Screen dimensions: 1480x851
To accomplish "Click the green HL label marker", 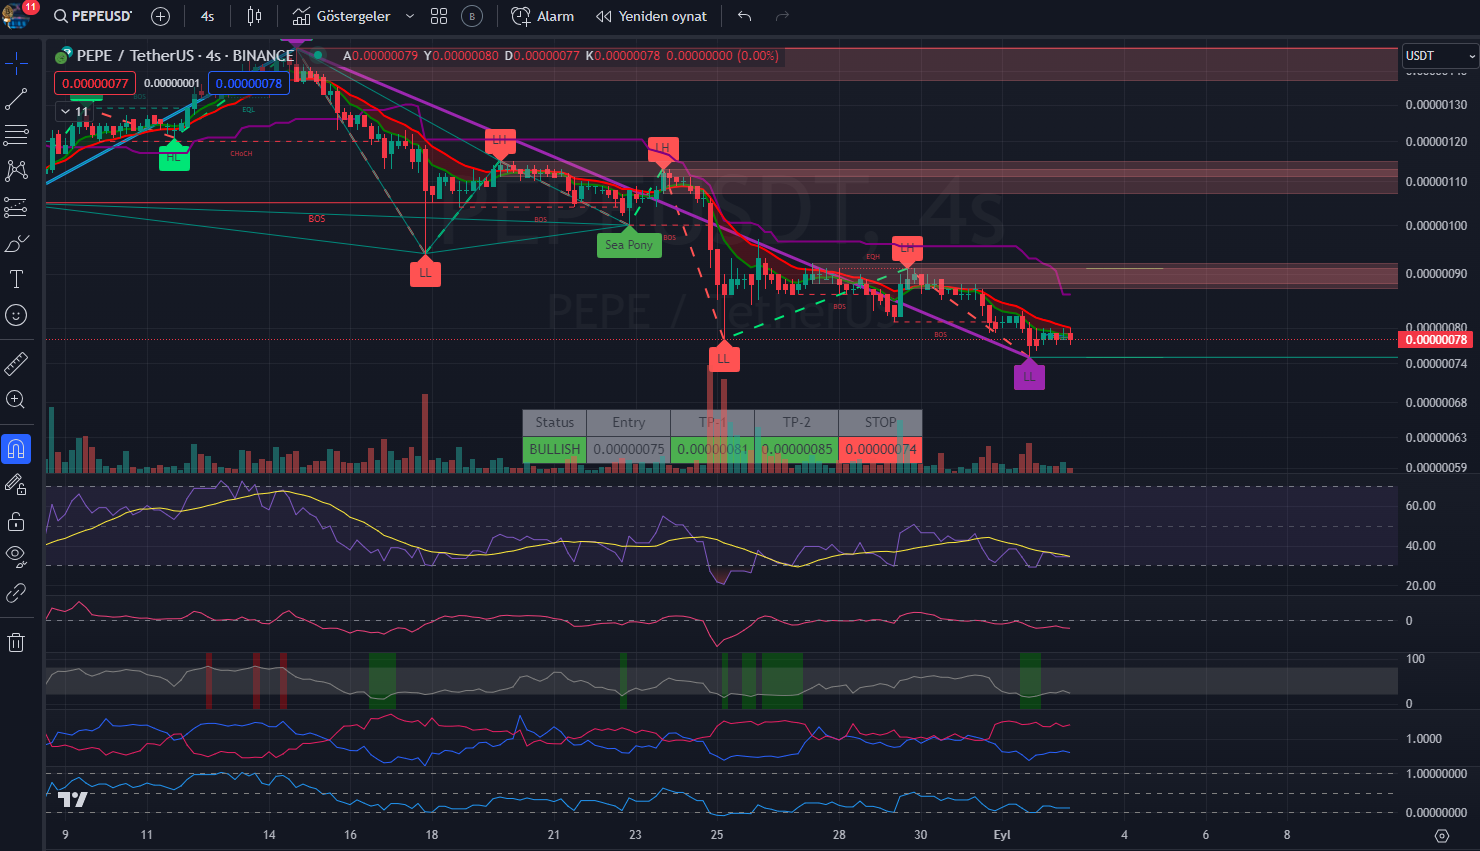I will tap(174, 157).
